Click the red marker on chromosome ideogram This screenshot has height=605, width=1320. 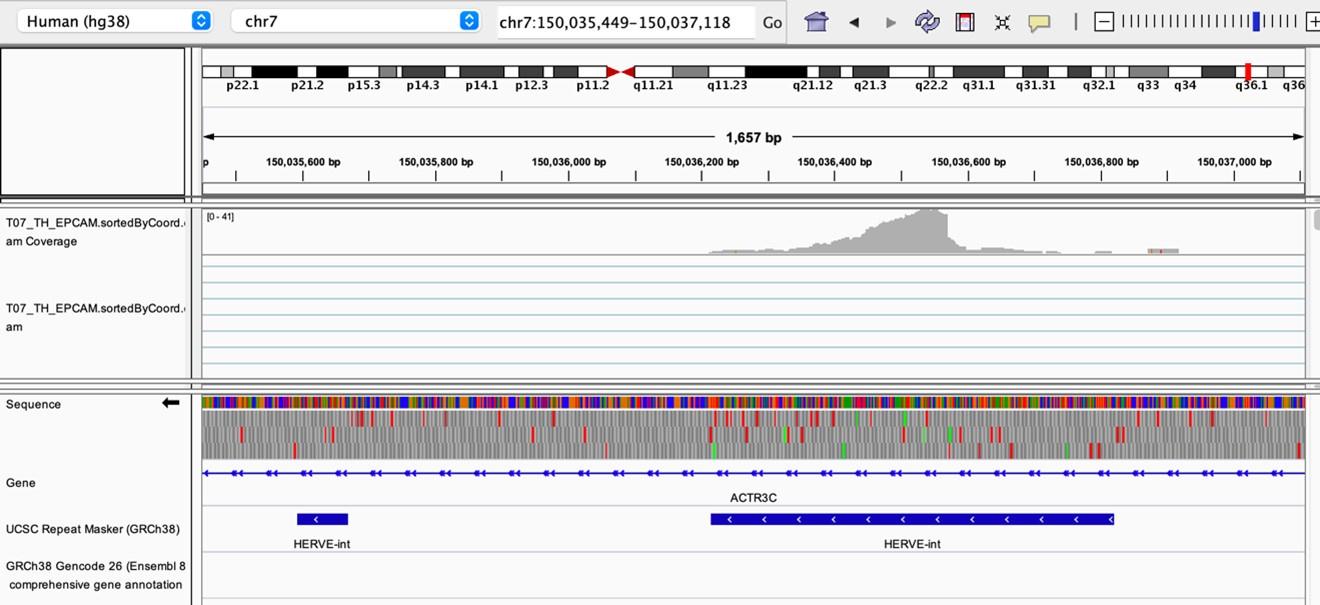[x=1247, y=71]
